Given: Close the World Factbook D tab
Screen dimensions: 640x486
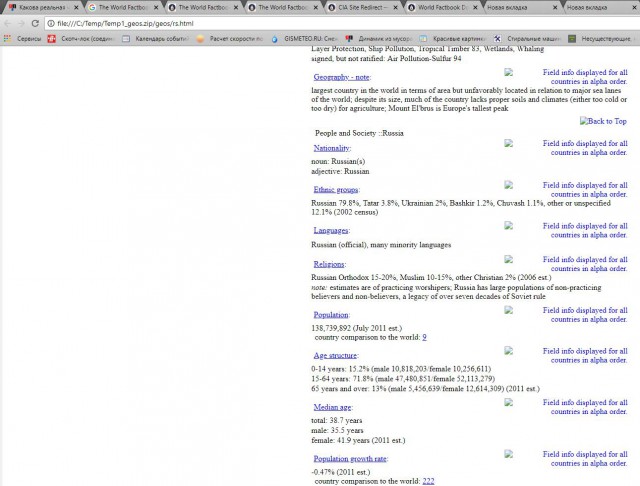Looking at the screenshot, I should [475, 7].
